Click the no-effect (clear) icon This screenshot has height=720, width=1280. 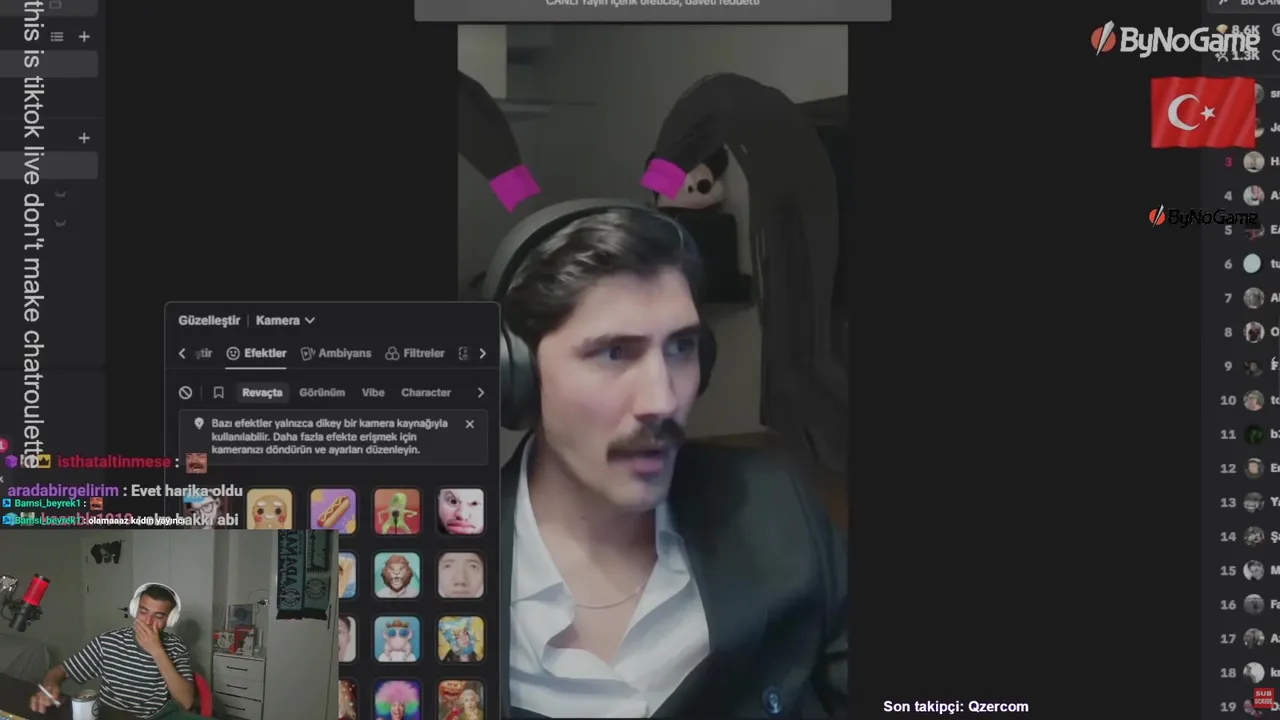pos(186,393)
